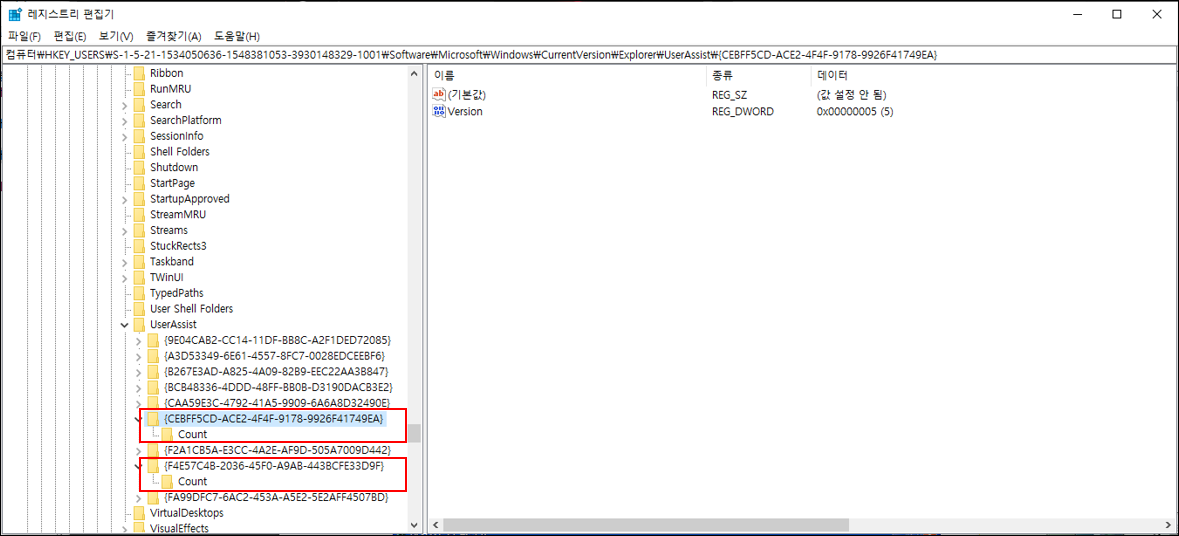The image size is (1179, 536).
Task: Click the Taskband folder icon
Action: click(x=139, y=262)
